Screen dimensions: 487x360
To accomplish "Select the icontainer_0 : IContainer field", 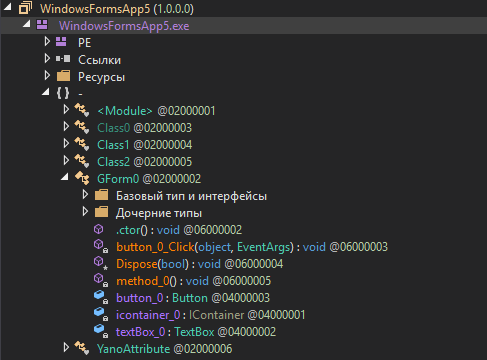I will (x=210, y=315).
